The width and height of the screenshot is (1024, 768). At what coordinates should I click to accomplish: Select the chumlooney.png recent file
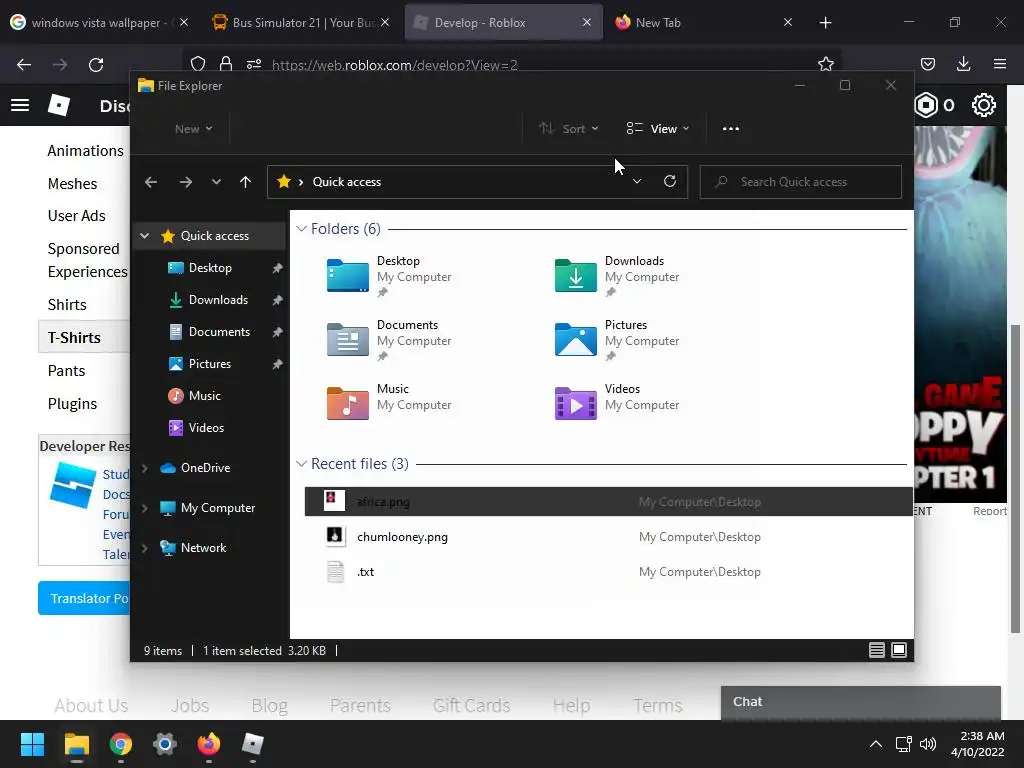[x=609, y=537]
